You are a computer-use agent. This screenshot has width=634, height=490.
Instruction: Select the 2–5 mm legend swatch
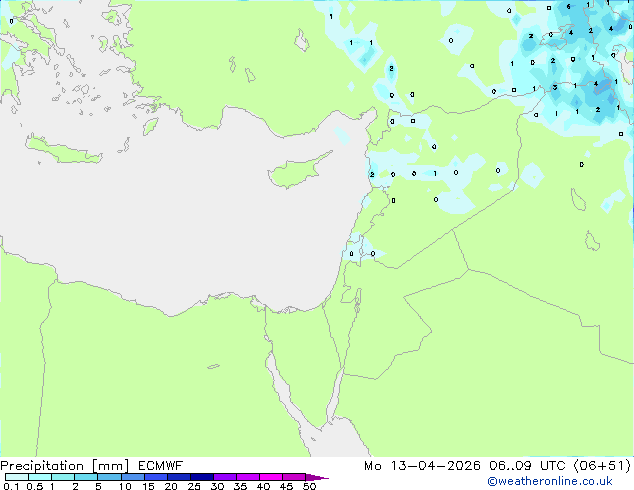86,477
